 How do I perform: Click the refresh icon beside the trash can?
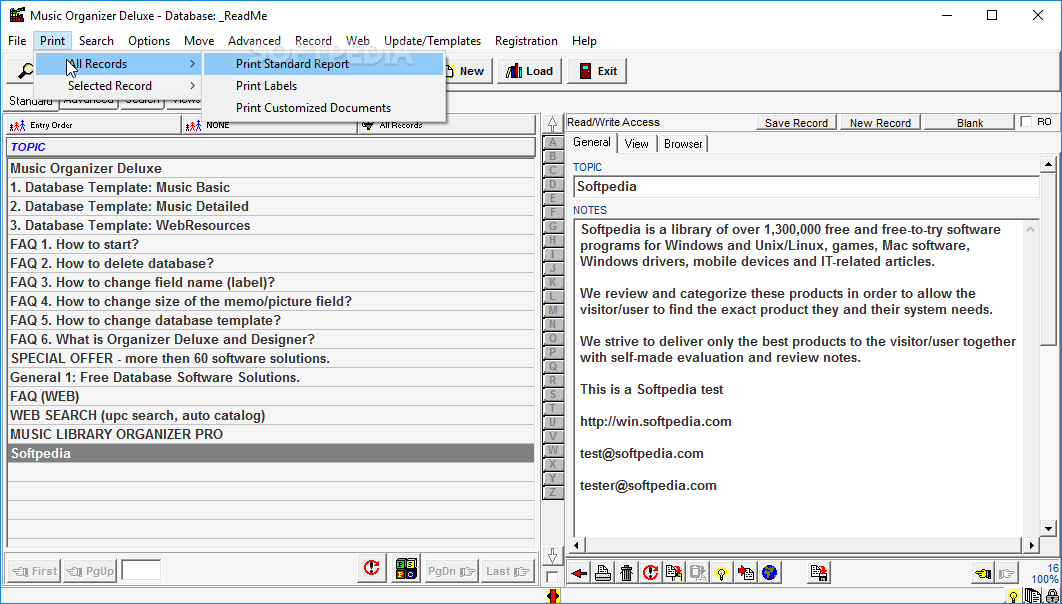(650, 573)
